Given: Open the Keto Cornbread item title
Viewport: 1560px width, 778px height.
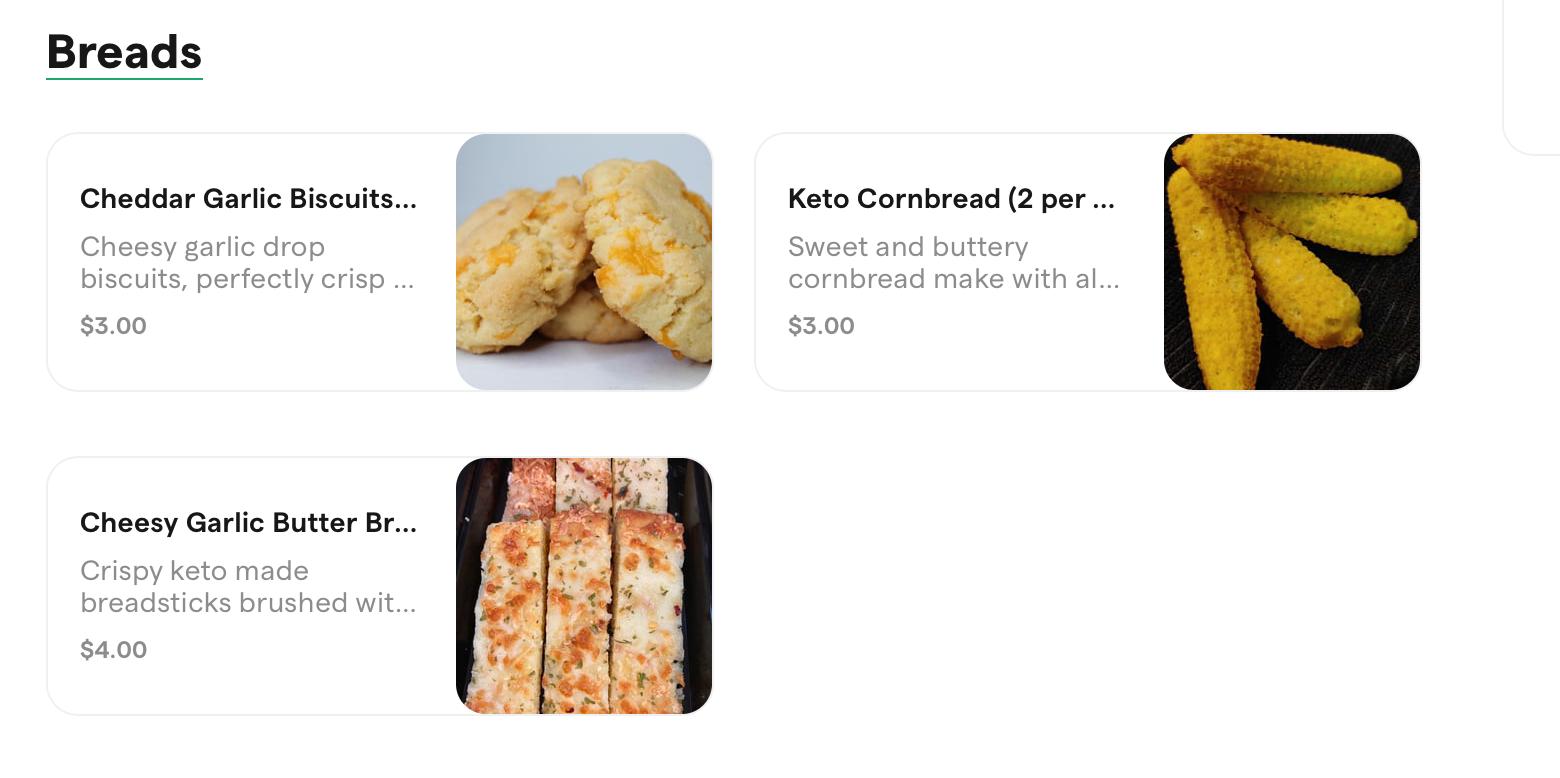Looking at the screenshot, I should [x=950, y=199].
